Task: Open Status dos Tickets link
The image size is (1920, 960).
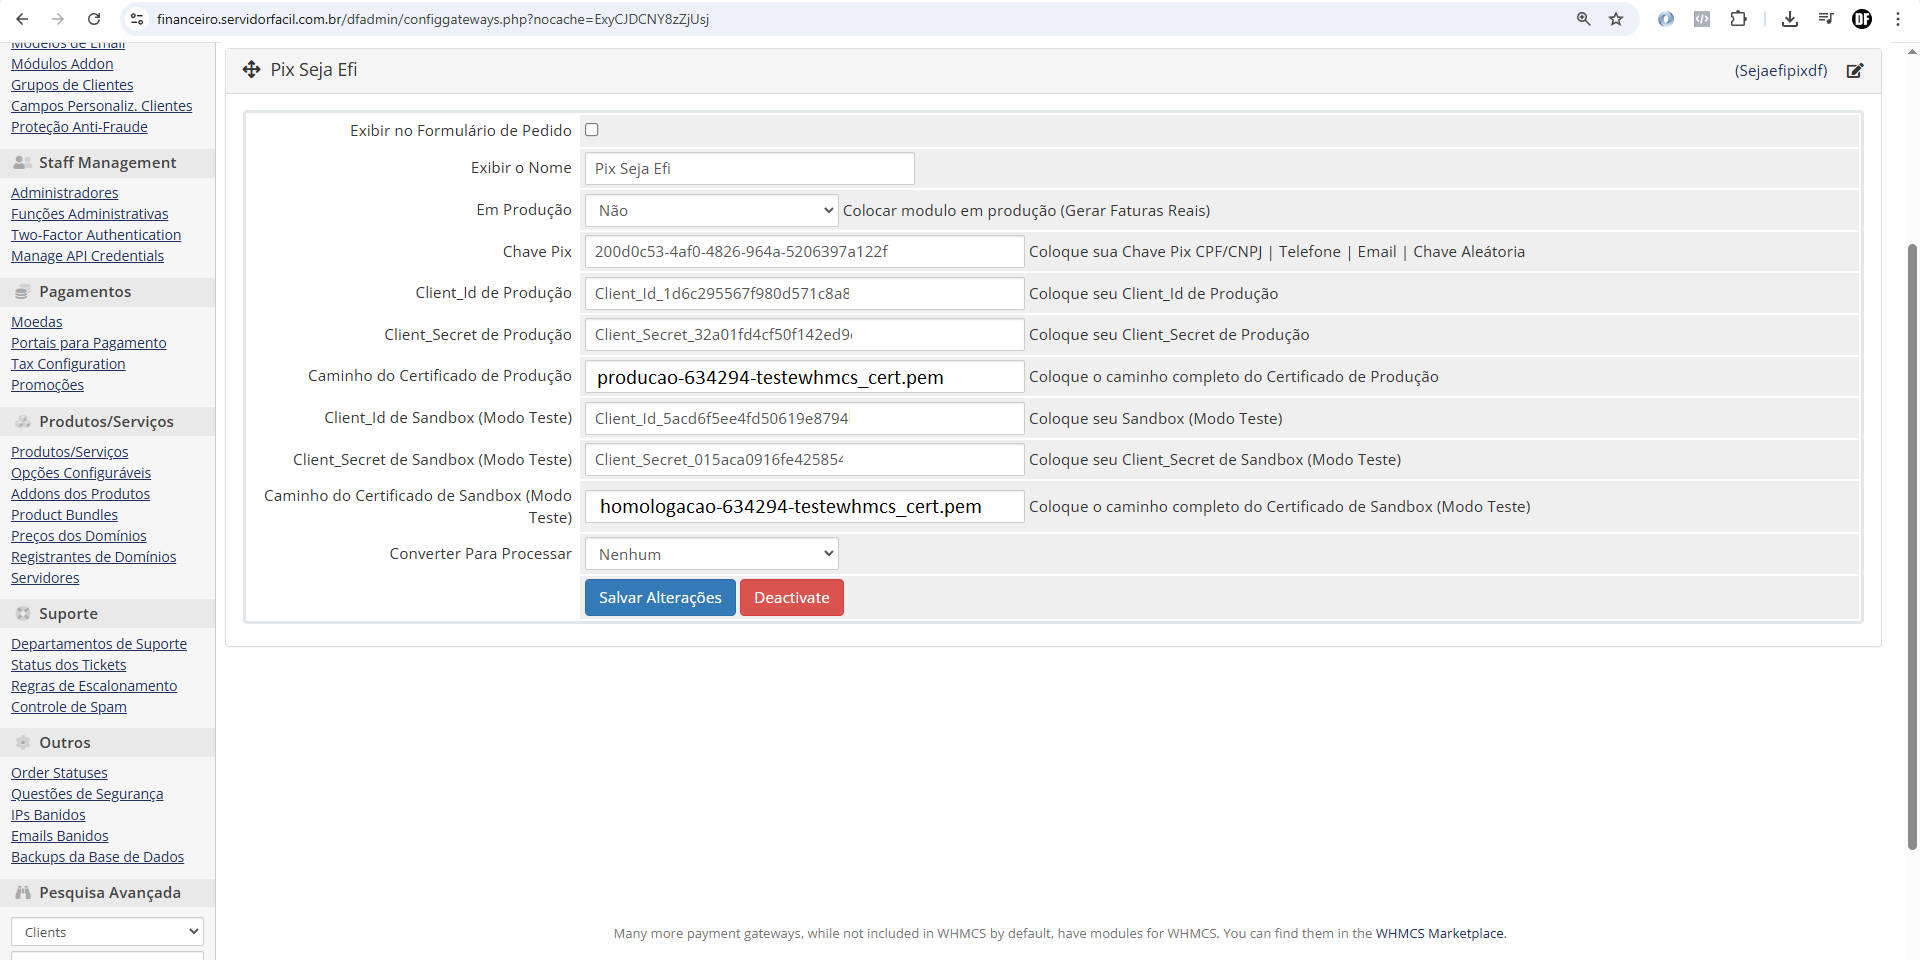Action: (x=69, y=665)
